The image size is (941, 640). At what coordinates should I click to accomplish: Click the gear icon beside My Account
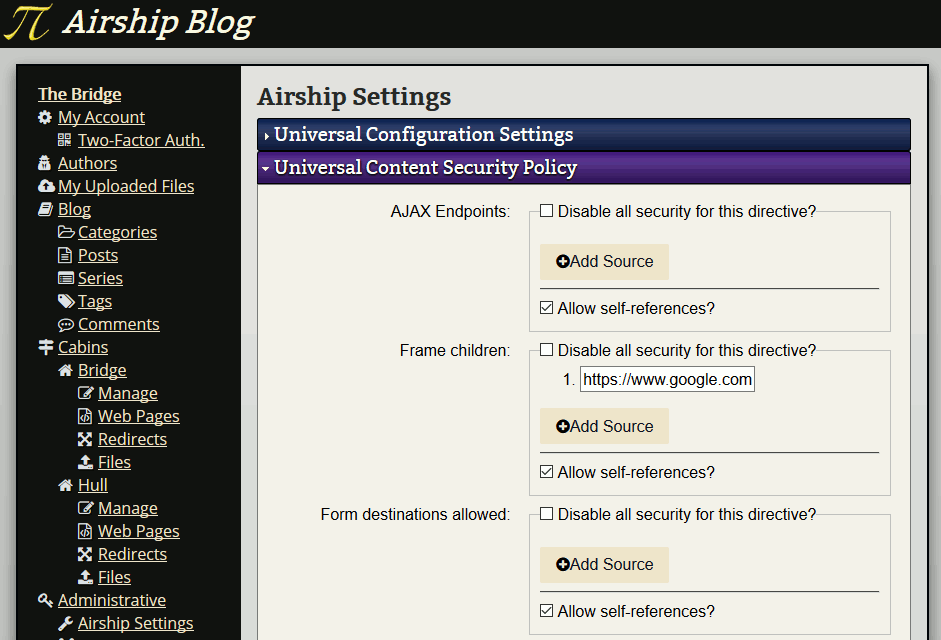pos(45,117)
